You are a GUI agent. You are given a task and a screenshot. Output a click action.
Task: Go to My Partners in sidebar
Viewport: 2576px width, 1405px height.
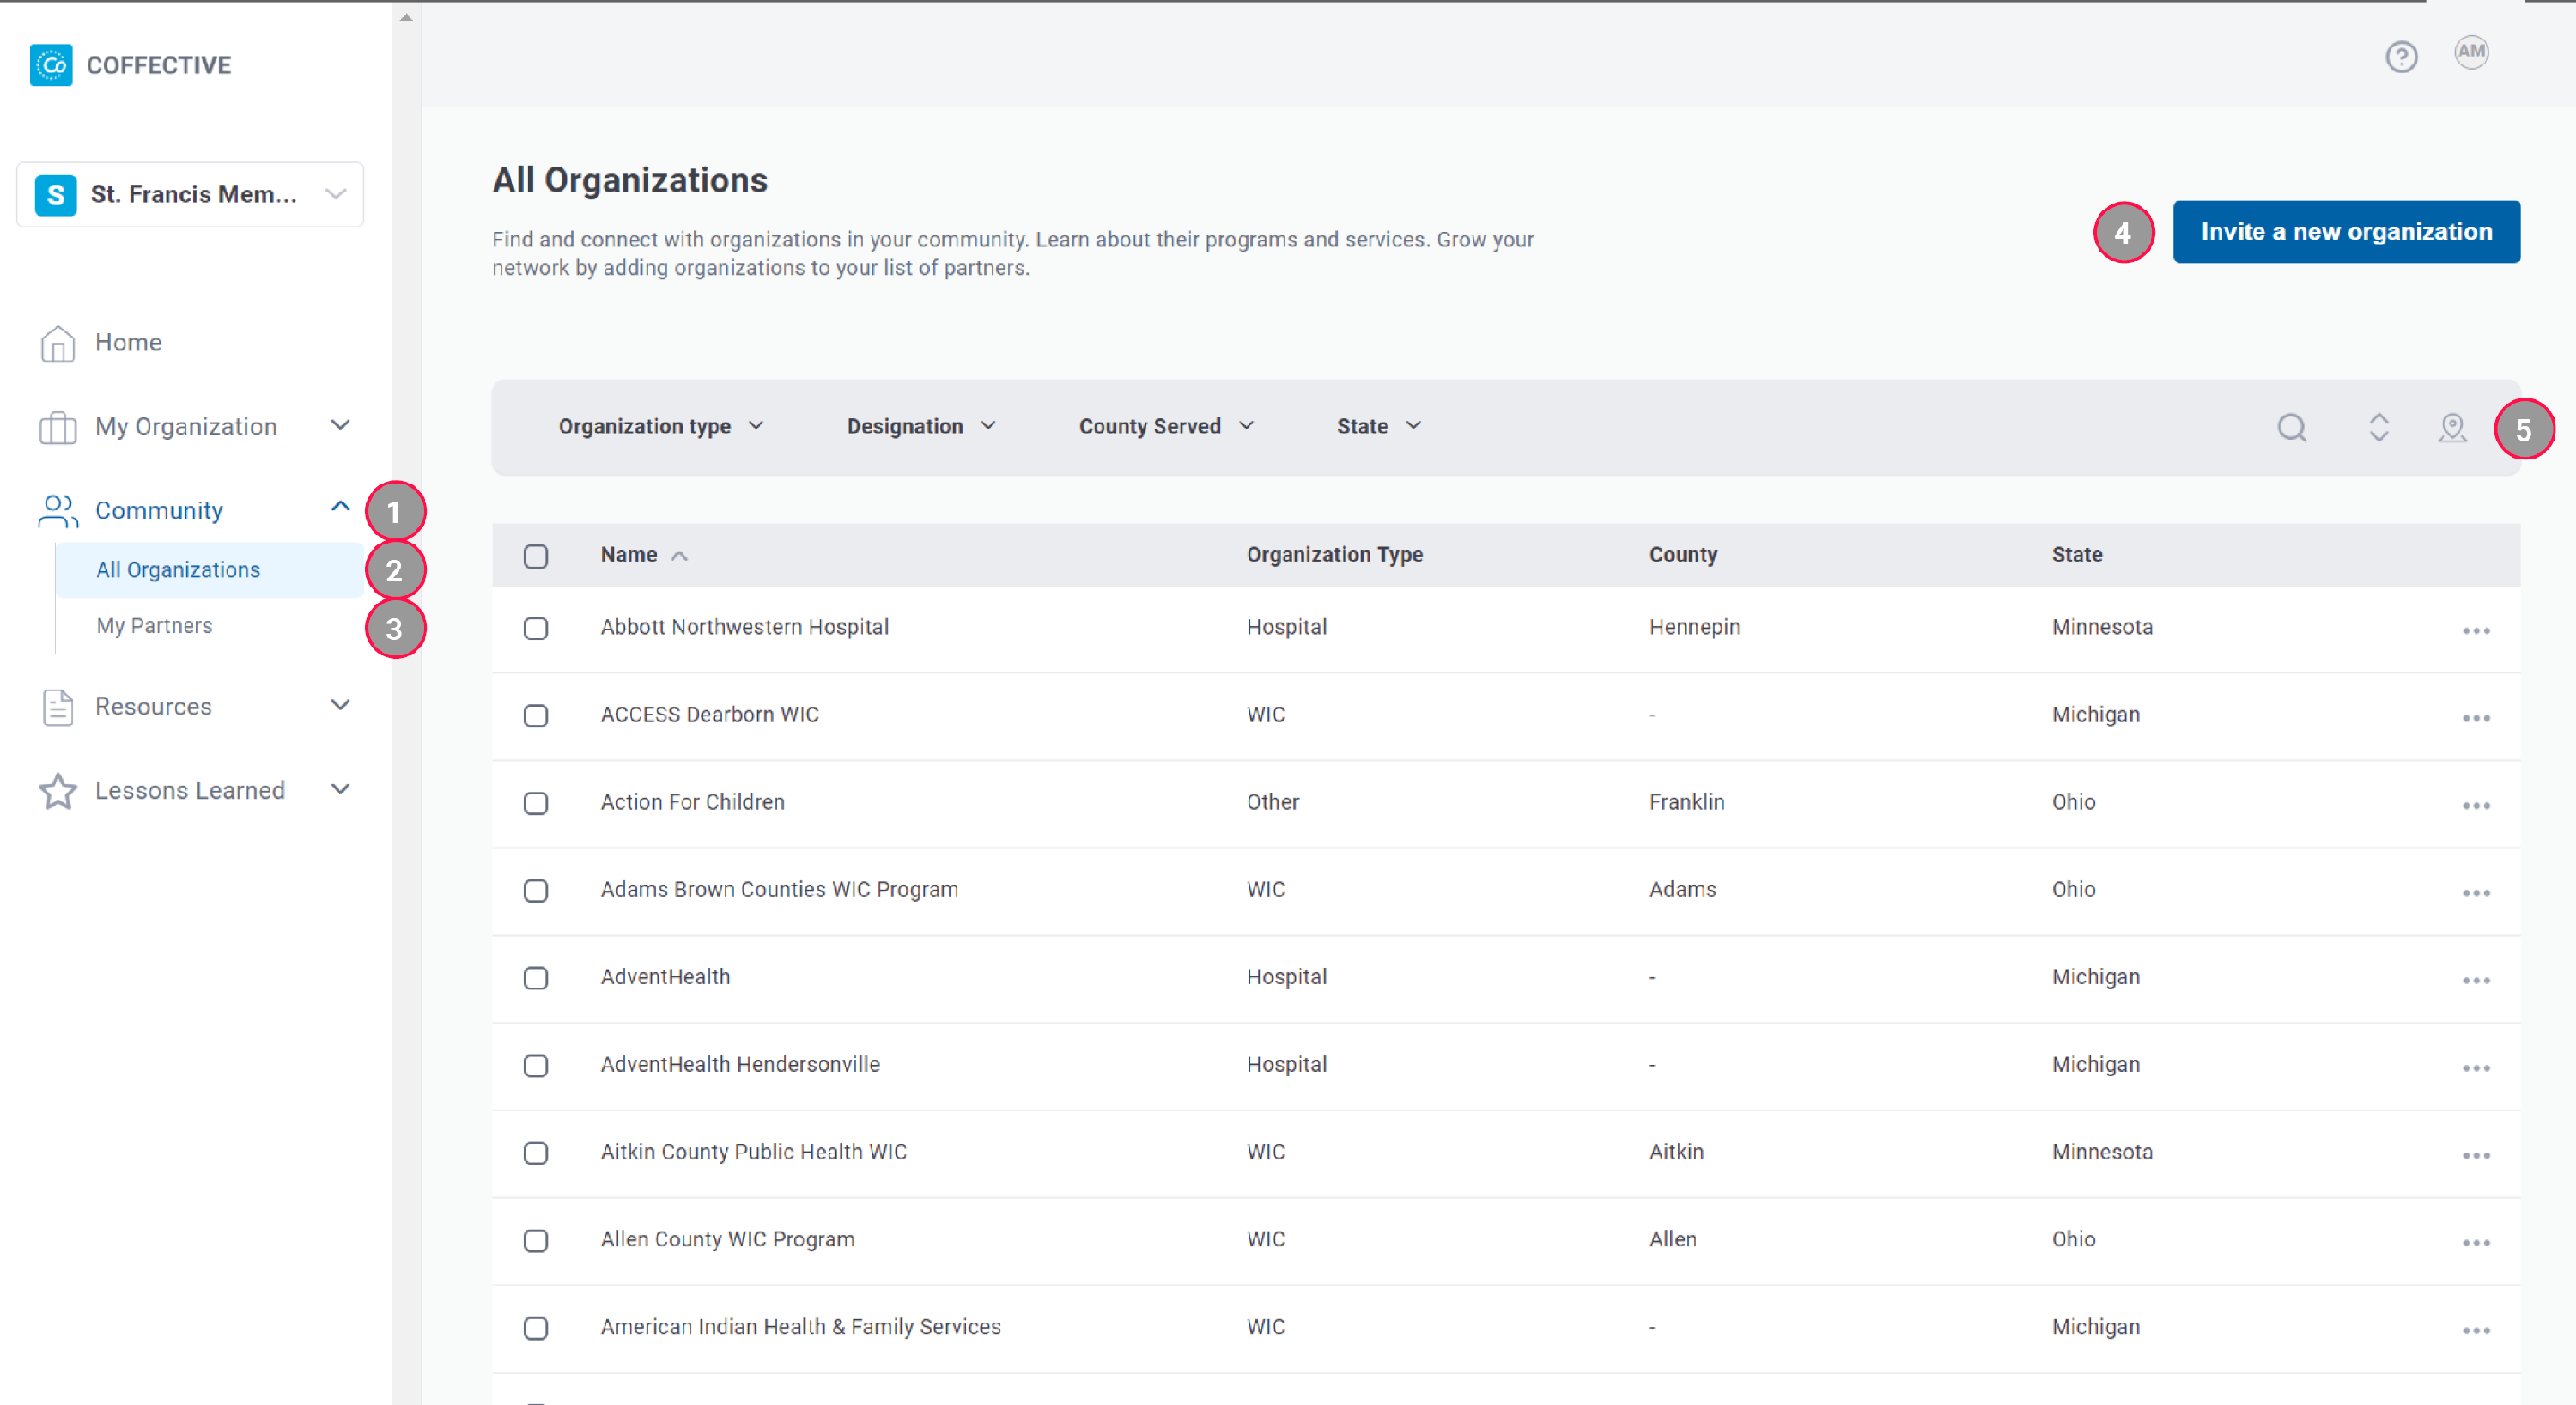coord(154,626)
